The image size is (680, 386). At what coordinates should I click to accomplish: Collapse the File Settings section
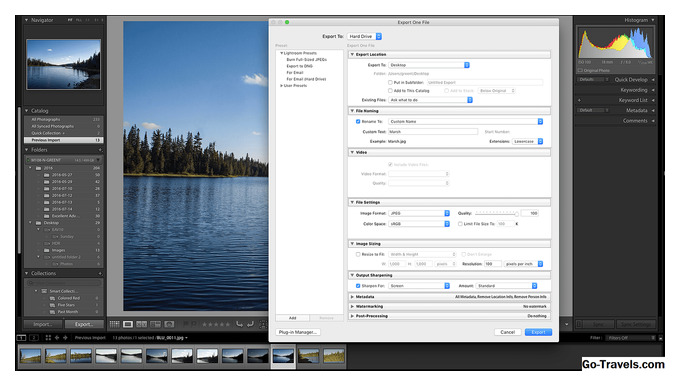(x=352, y=202)
